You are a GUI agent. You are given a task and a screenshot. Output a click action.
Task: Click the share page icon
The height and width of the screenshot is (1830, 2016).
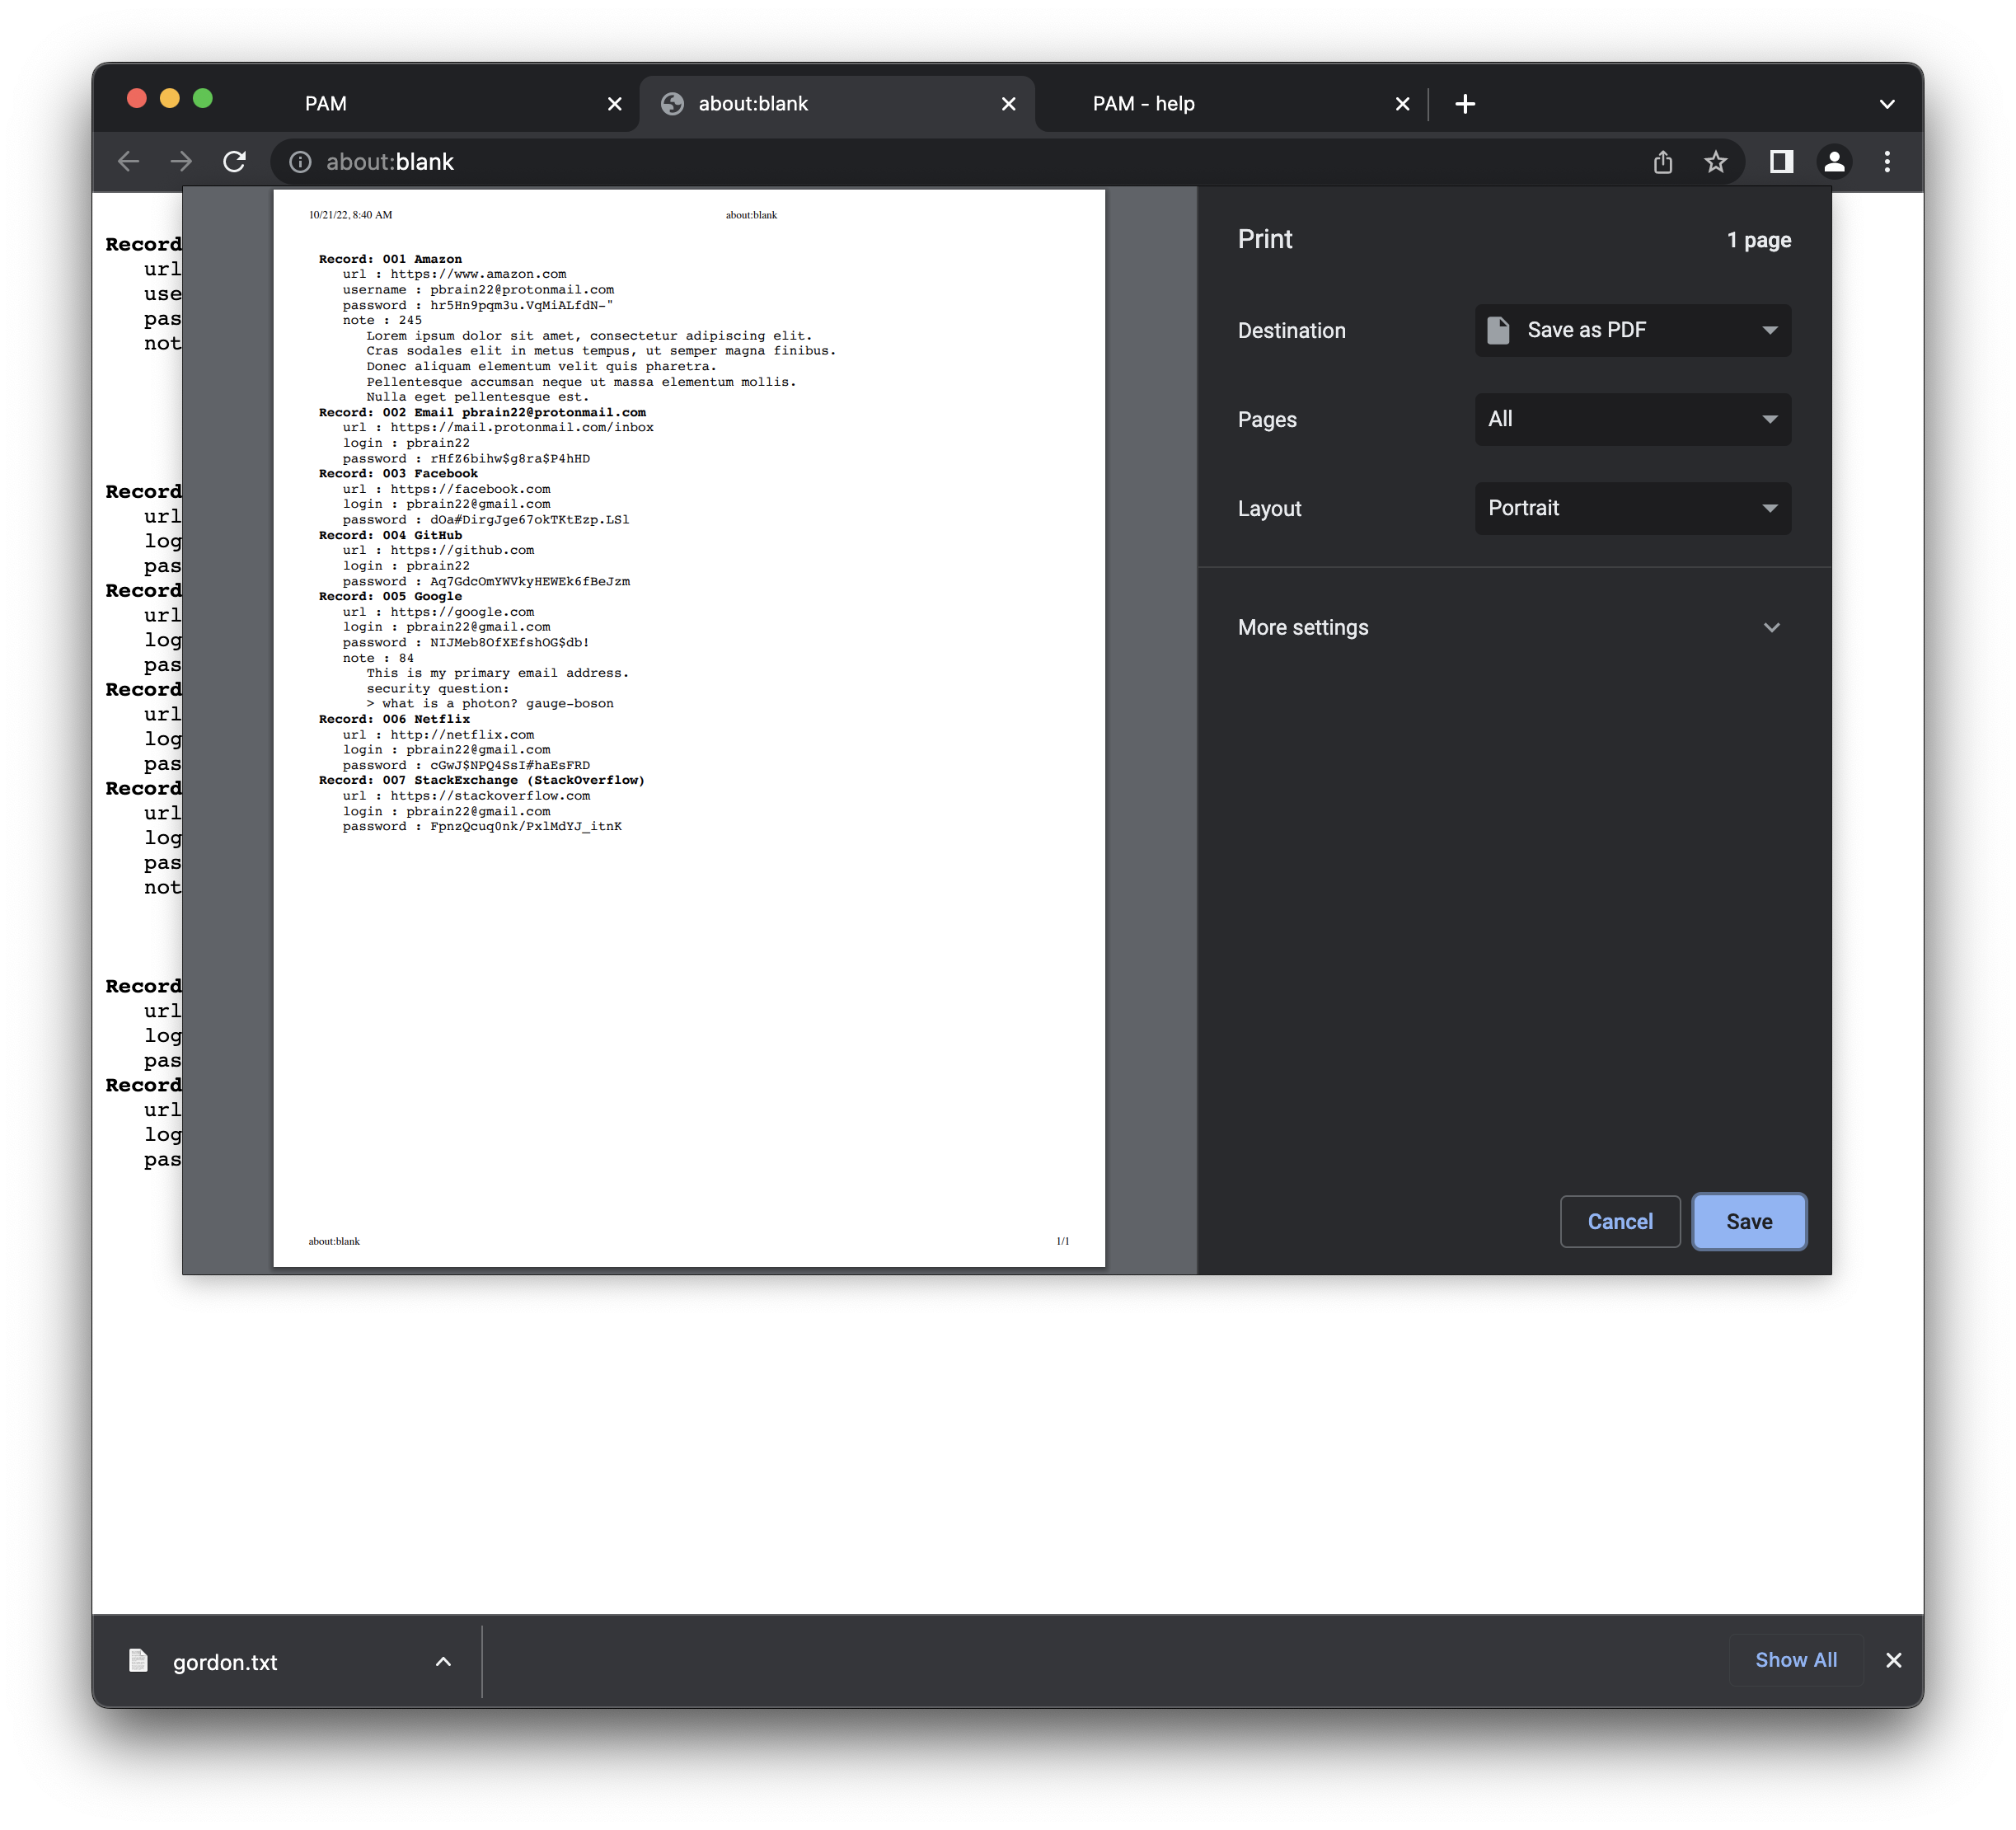(1662, 162)
